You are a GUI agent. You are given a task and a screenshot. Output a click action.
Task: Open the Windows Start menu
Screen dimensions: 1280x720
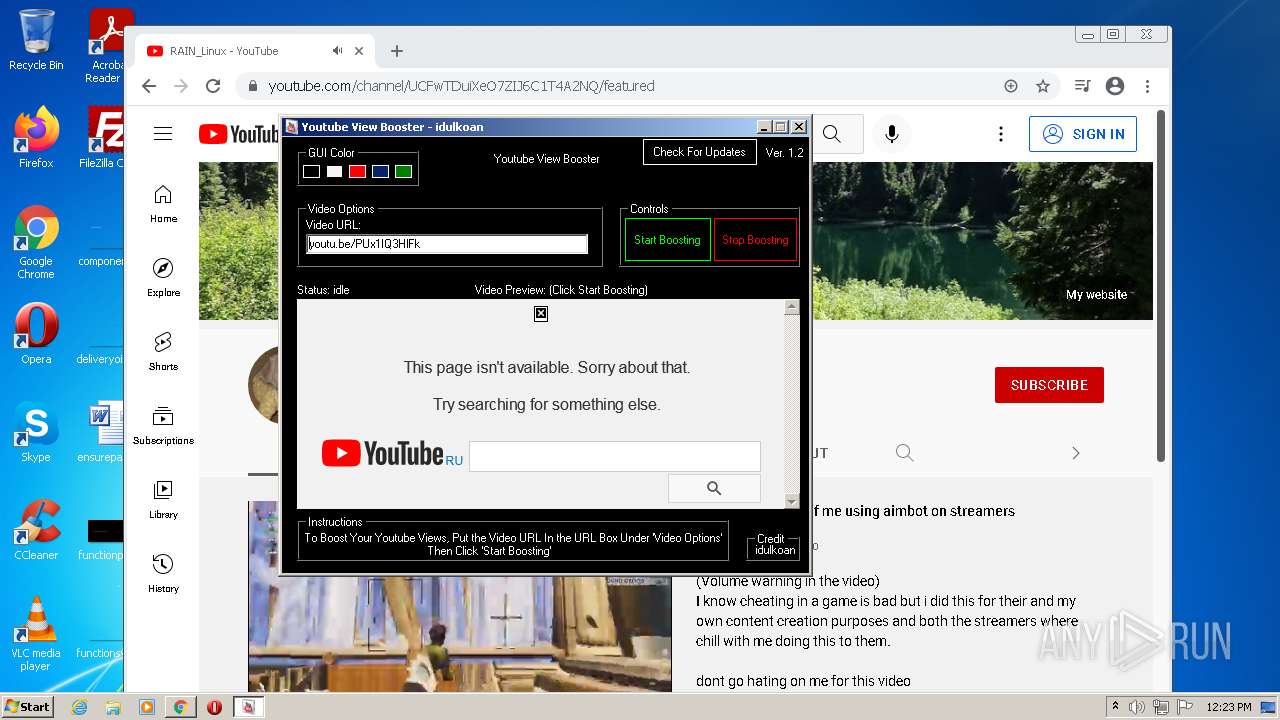click(28, 706)
